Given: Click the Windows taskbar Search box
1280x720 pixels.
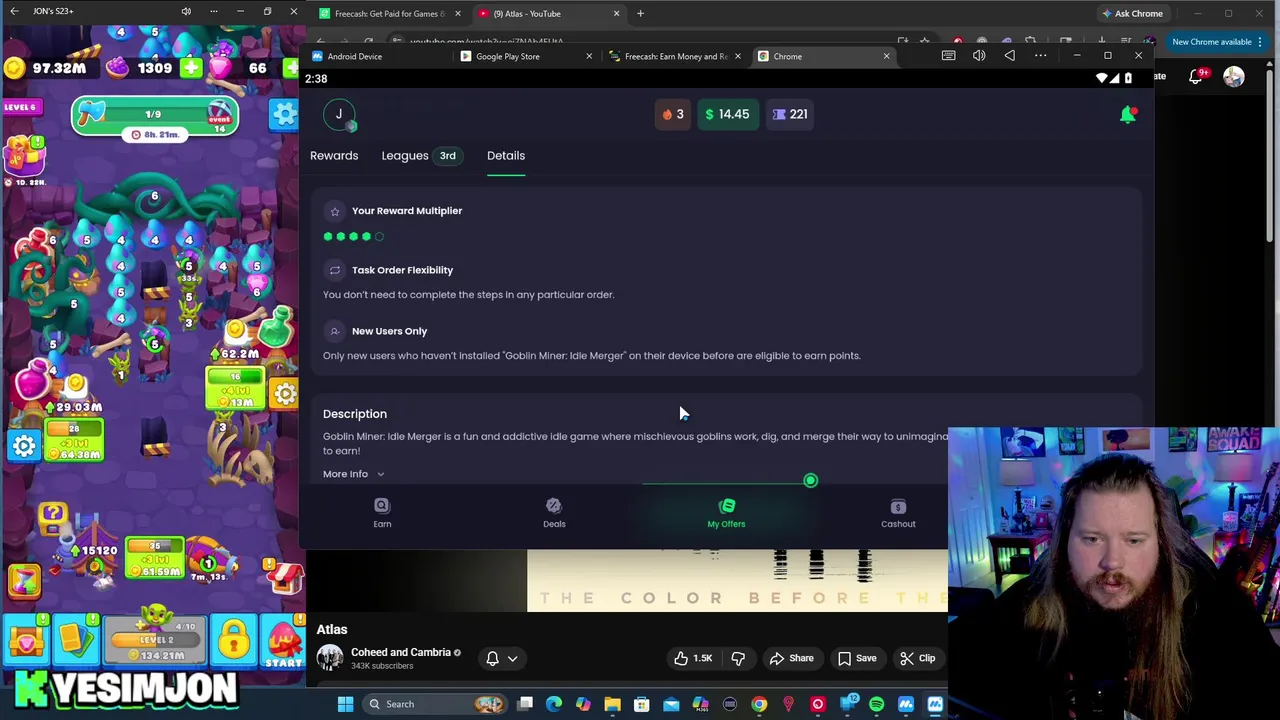Looking at the screenshot, I should coord(432,704).
